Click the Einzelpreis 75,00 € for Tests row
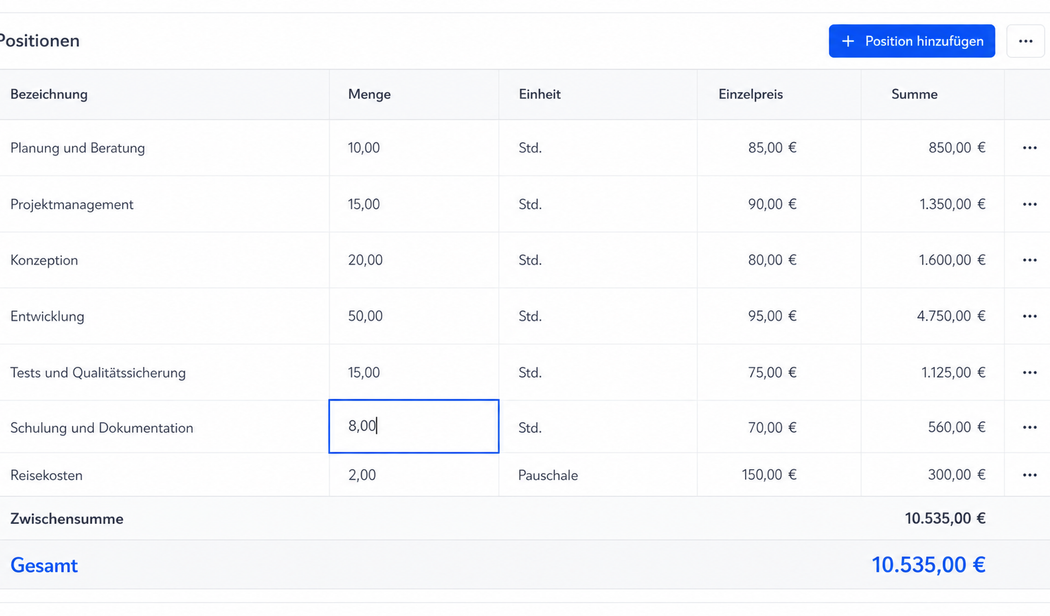The width and height of the screenshot is (1050, 616). pyautogui.click(x=772, y=372)
